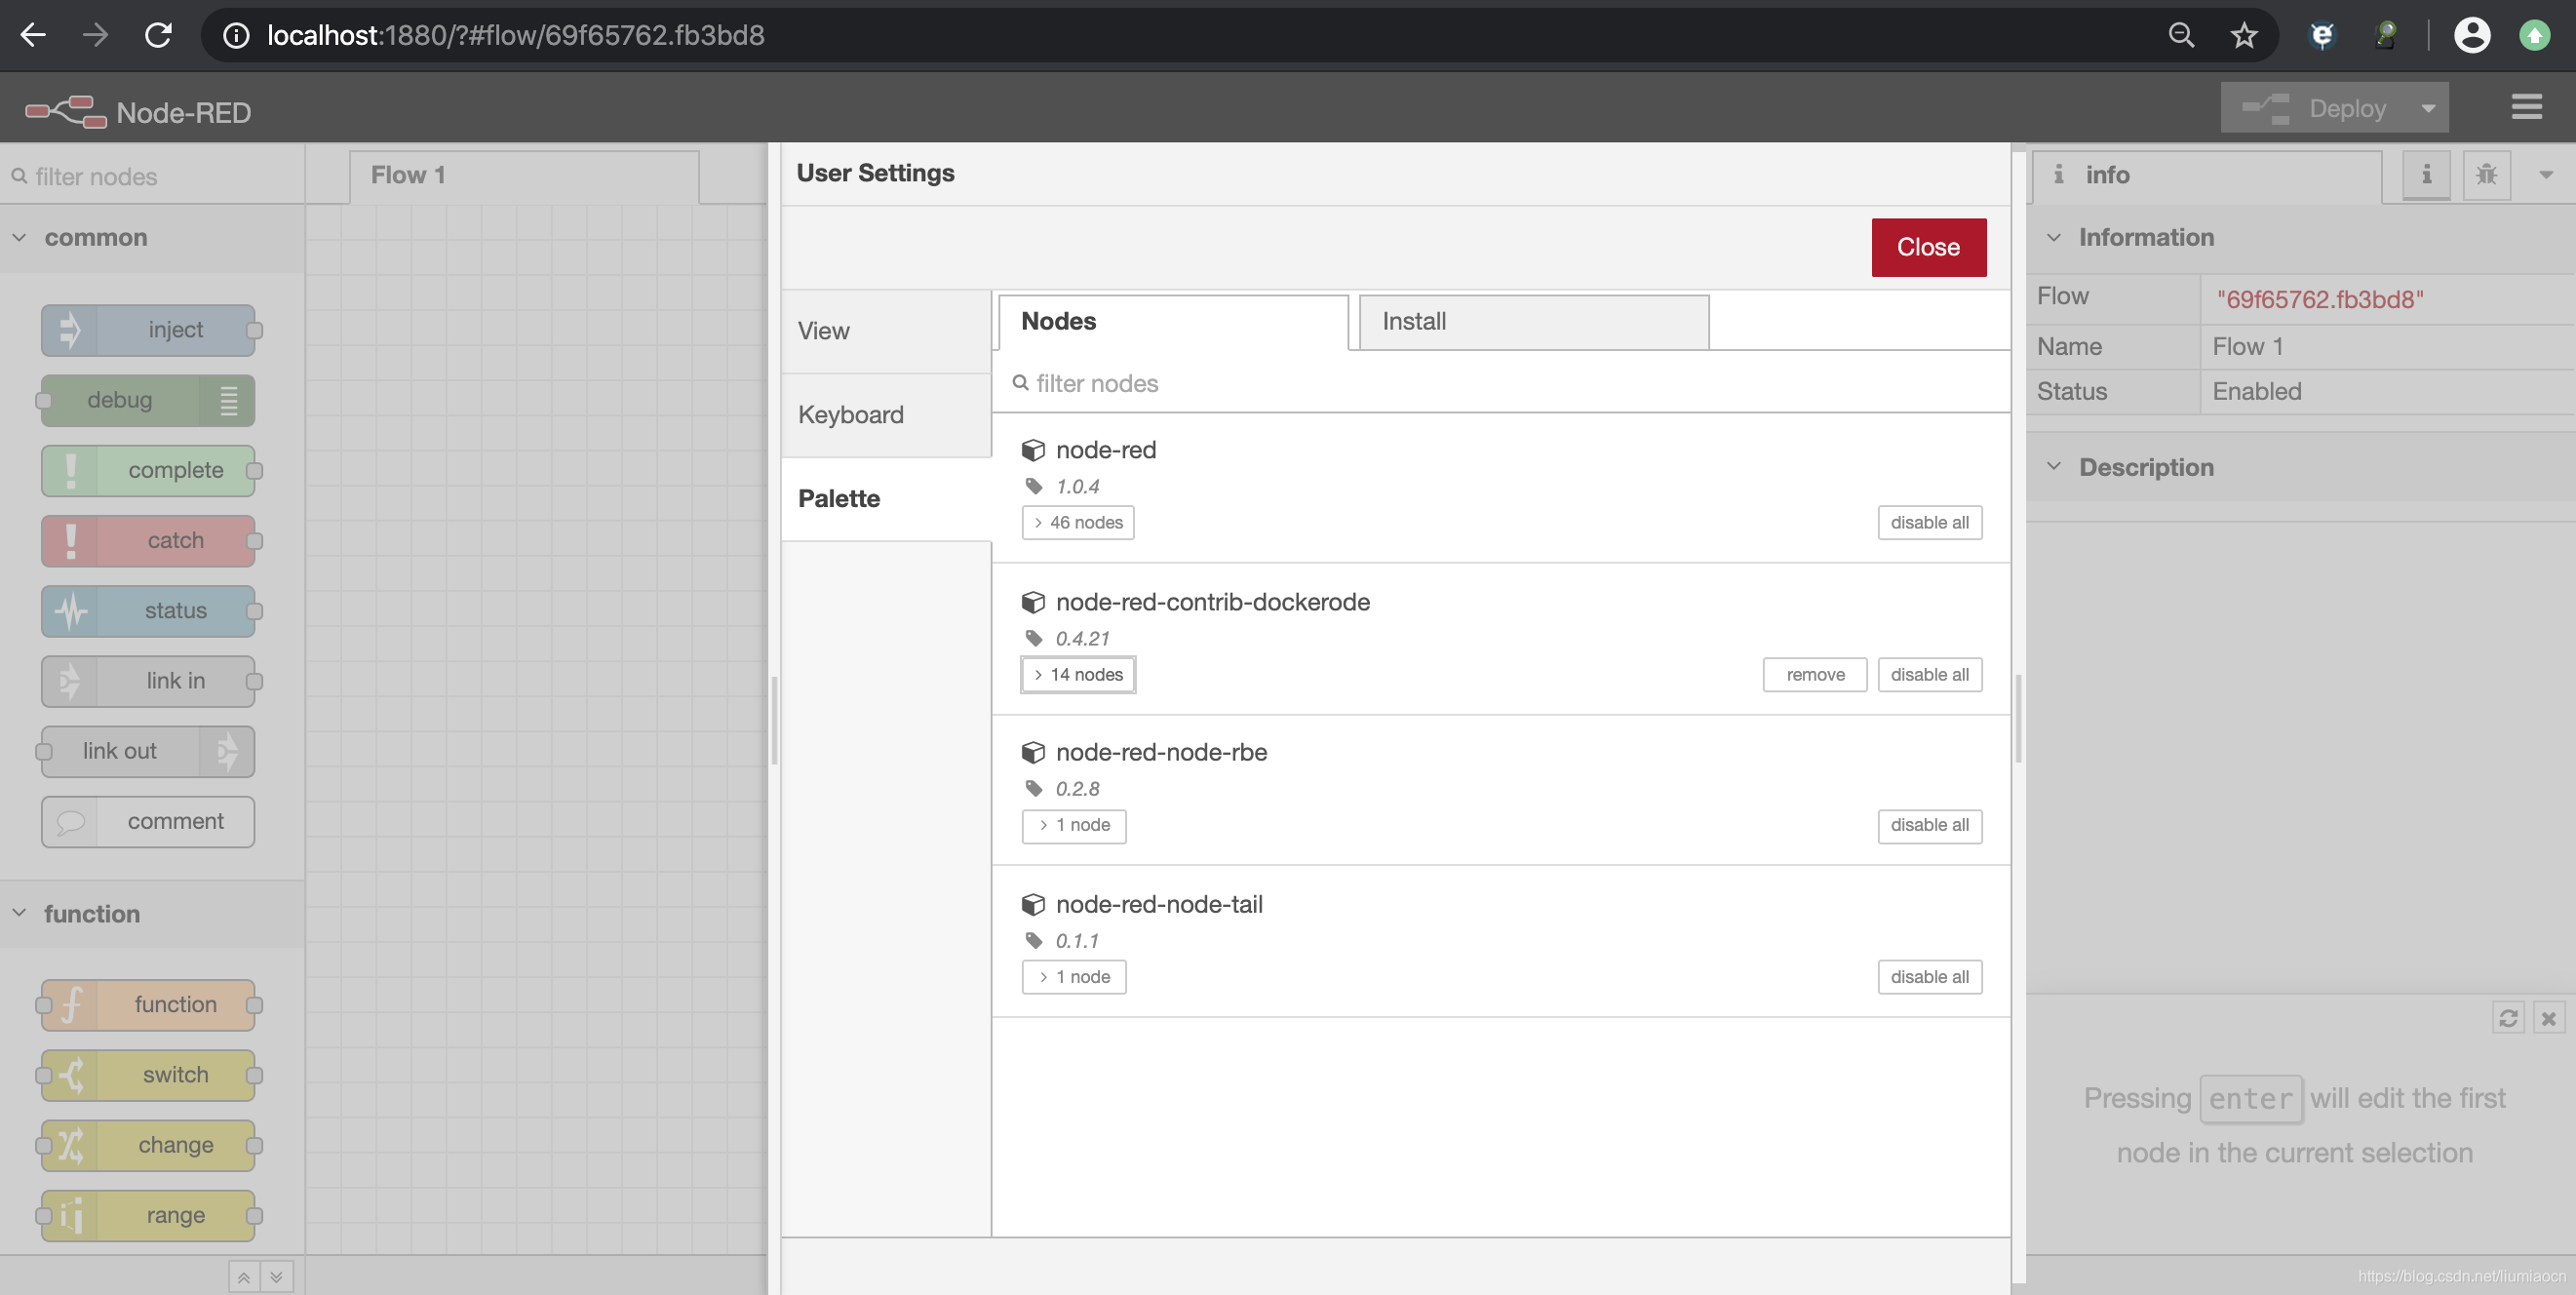Open the browser profile avatar
This screenshot has width=2576, height=1295.
coord(2471,35)
